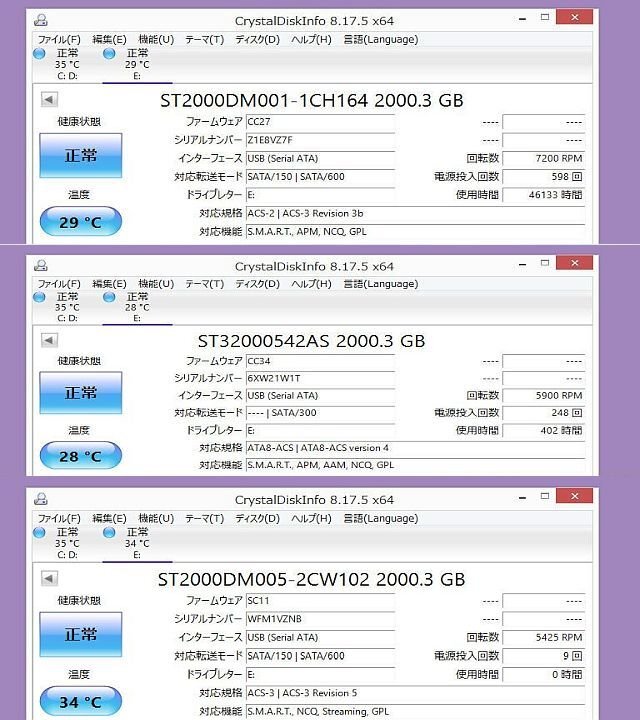Viewport: 640px width, 720px height.
Task: Click the 7200 RPM rotation value
Action: point(544,158)
